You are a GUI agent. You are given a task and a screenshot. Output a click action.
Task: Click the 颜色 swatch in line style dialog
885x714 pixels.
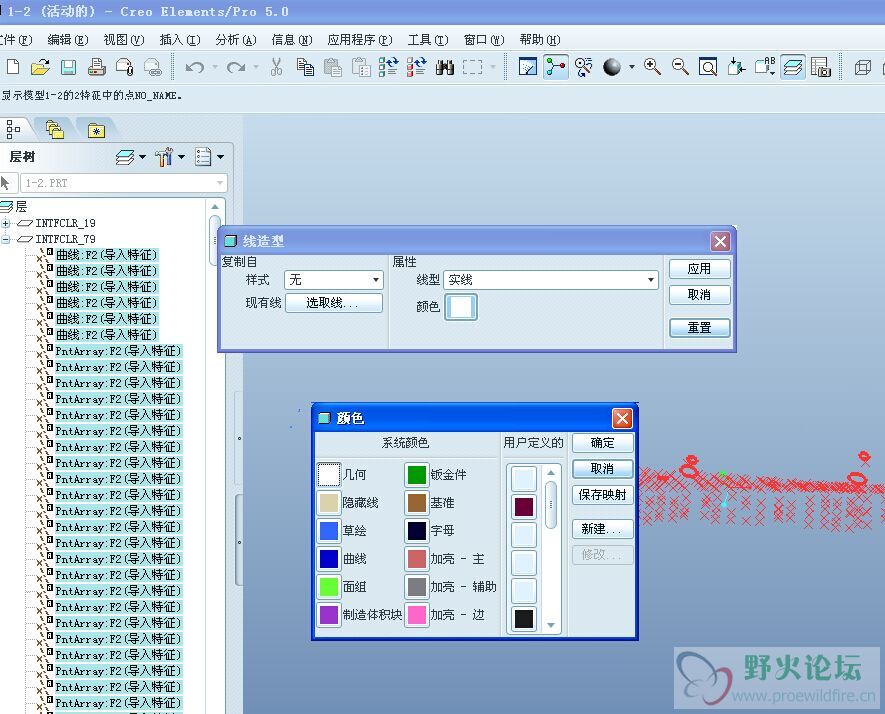[x=461, y=307]
